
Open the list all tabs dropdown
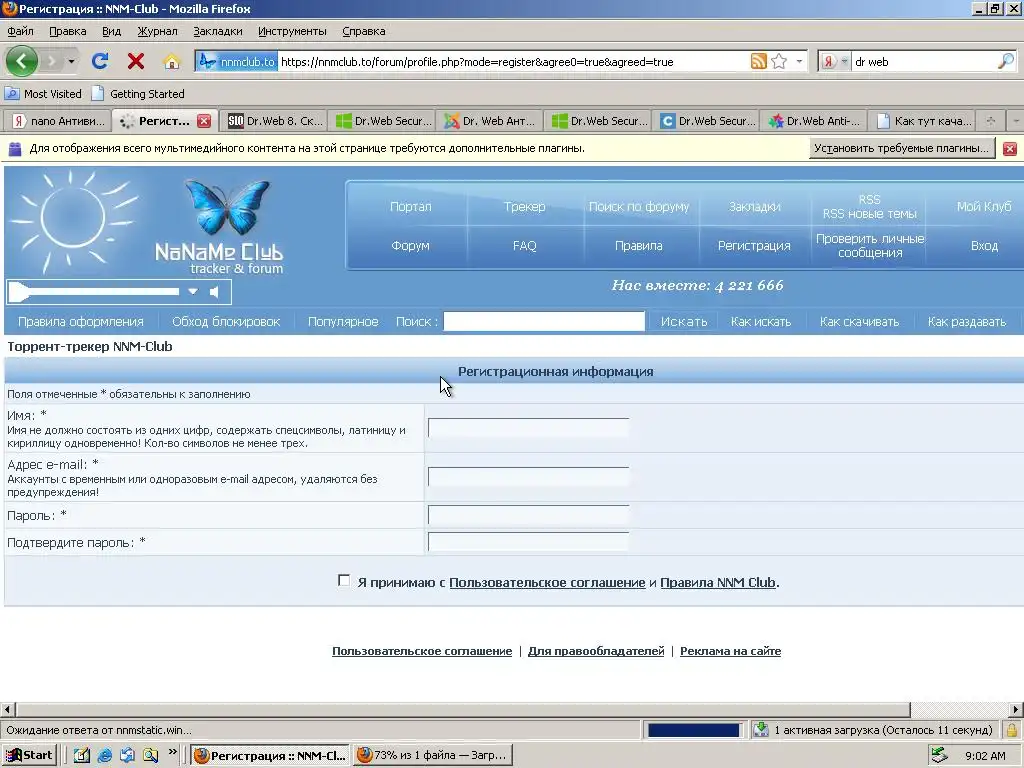click(x=1015, y=121)
